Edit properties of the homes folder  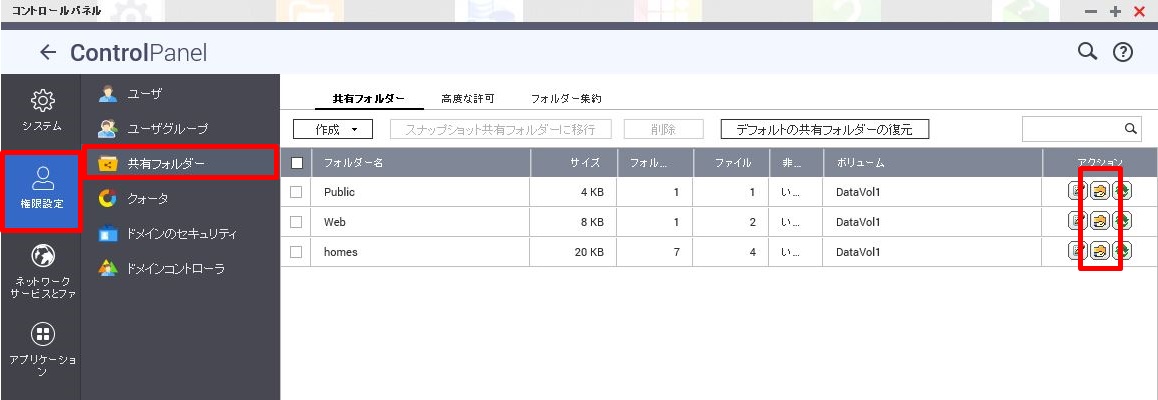click(1078, 252)
